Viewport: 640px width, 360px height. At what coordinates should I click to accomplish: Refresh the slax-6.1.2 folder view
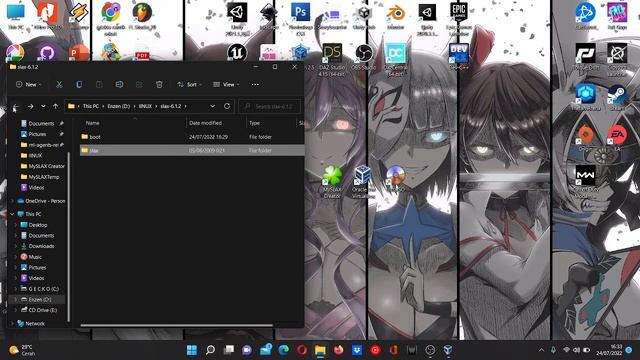coord(227,106)
